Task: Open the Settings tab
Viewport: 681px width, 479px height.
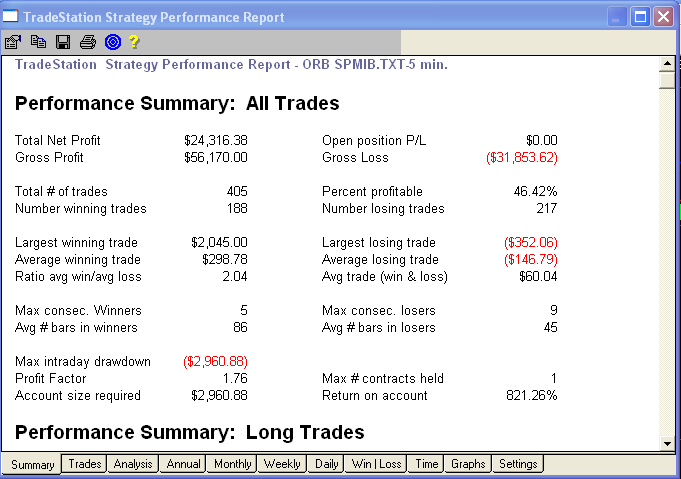Action: (518, 464)
